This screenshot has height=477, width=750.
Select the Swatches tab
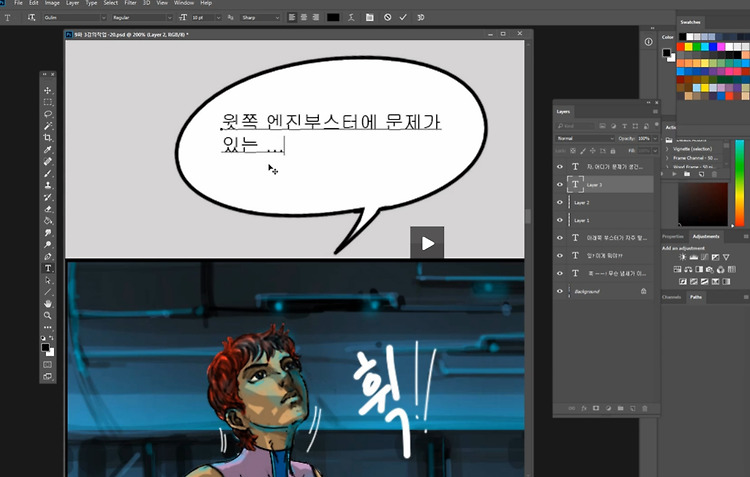pyautogui.click(x=690, y=22)
